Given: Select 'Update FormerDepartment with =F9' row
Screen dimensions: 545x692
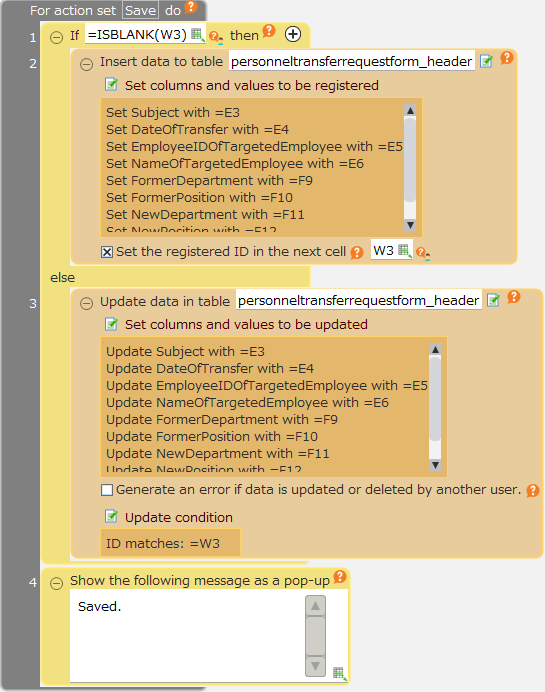Looking at the screenshot, I should point(222,419).
